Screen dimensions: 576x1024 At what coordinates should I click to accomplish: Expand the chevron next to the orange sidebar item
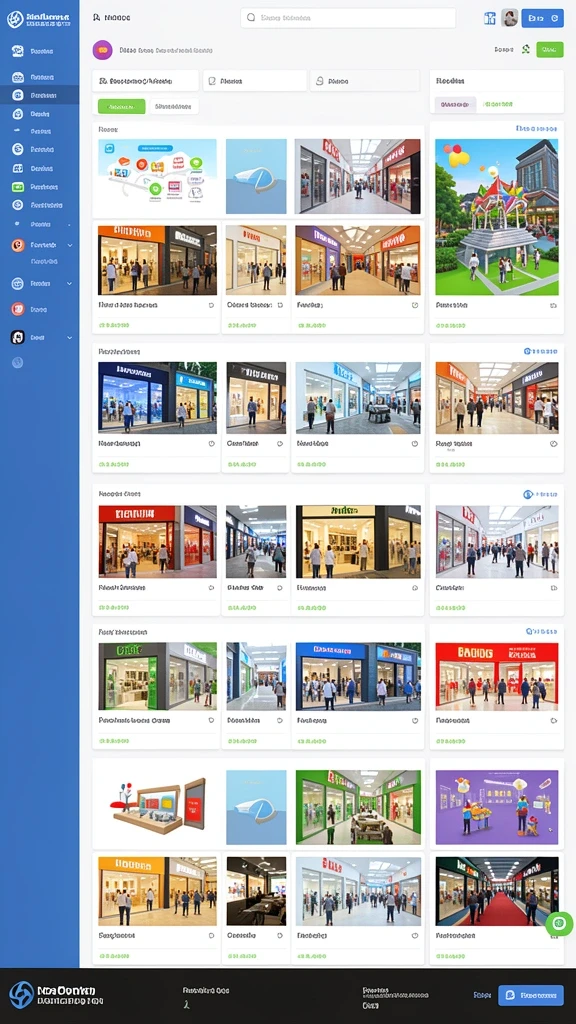click(70, 245)
